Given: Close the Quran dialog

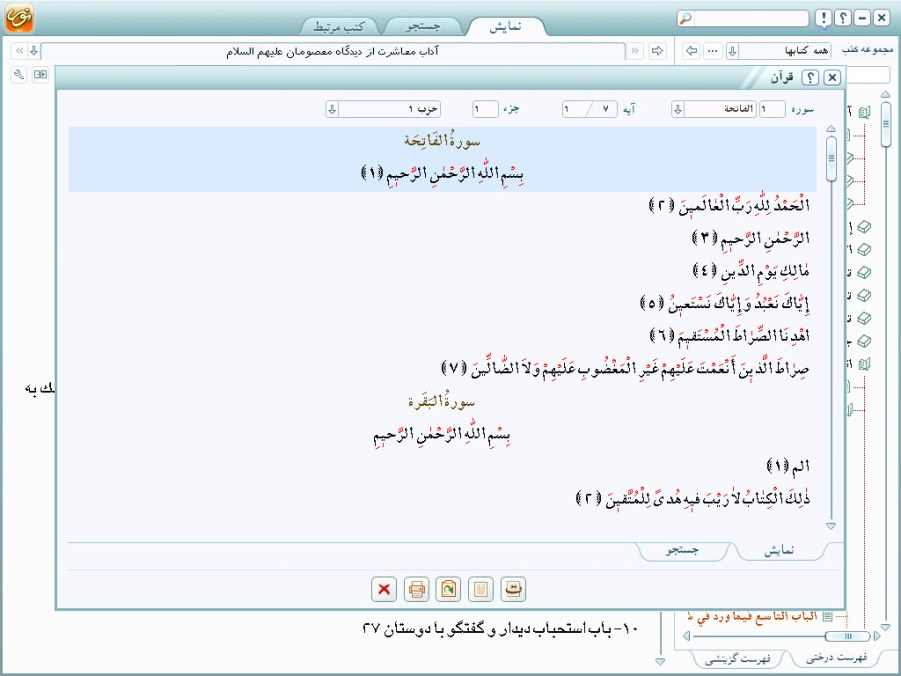Looking at the screenshot, I should click(832, 77).
